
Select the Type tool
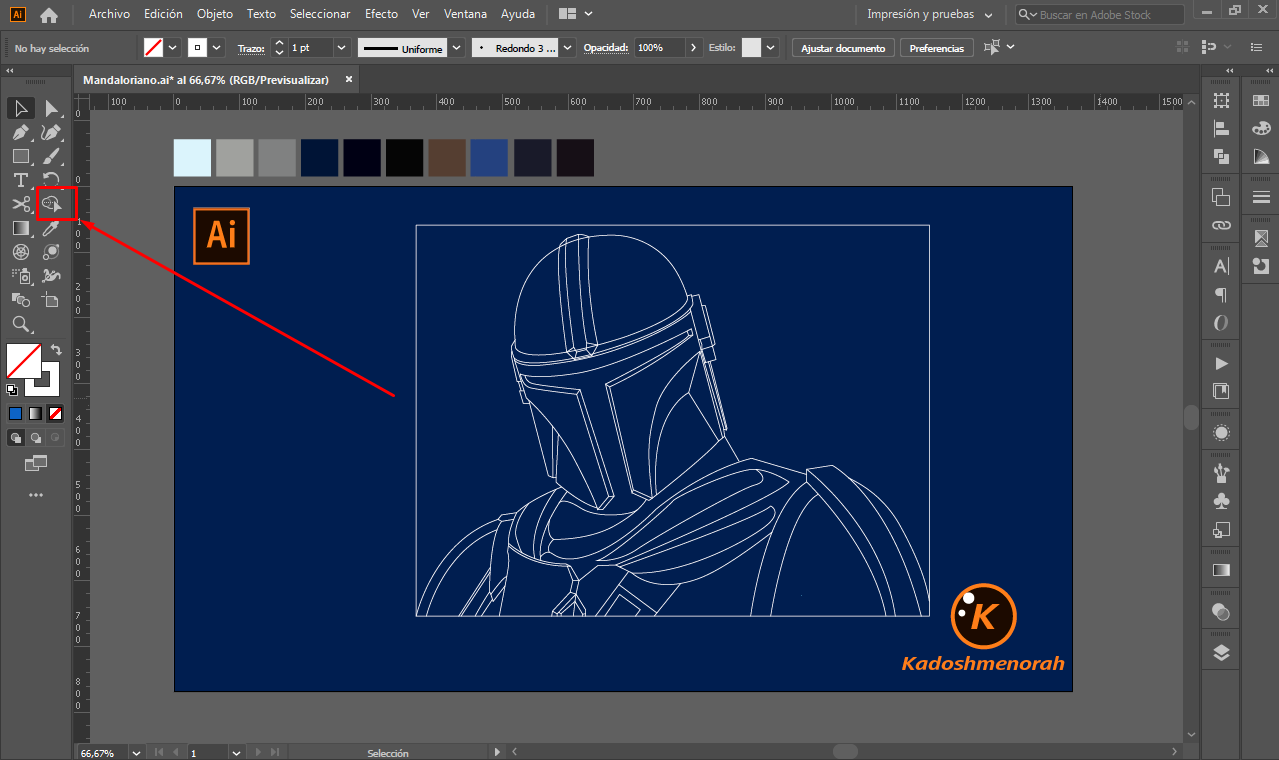point(20,180)
